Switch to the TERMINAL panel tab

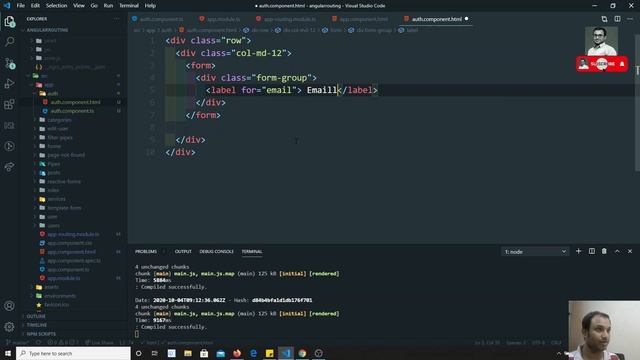pyautogui.click(x=252, y=251)
